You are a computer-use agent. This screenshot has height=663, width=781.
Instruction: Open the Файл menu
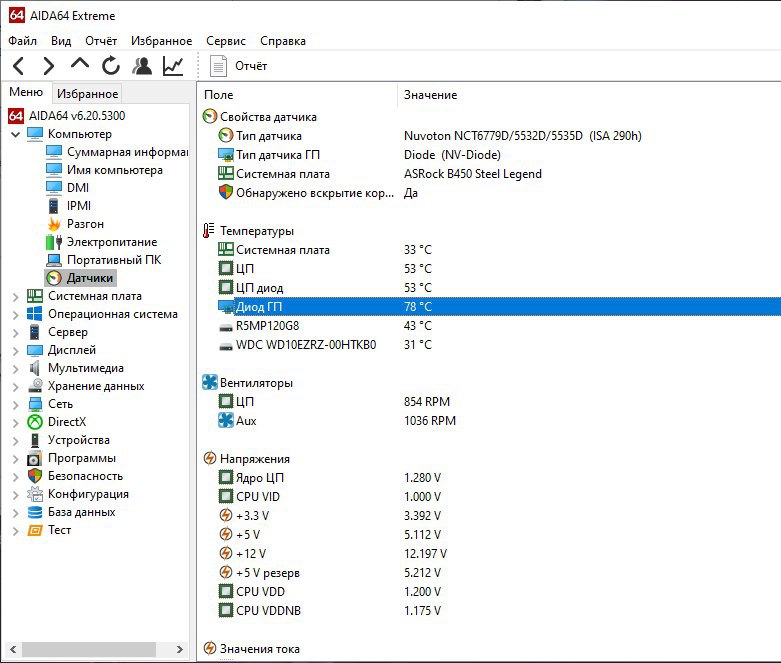coord(22,41)
